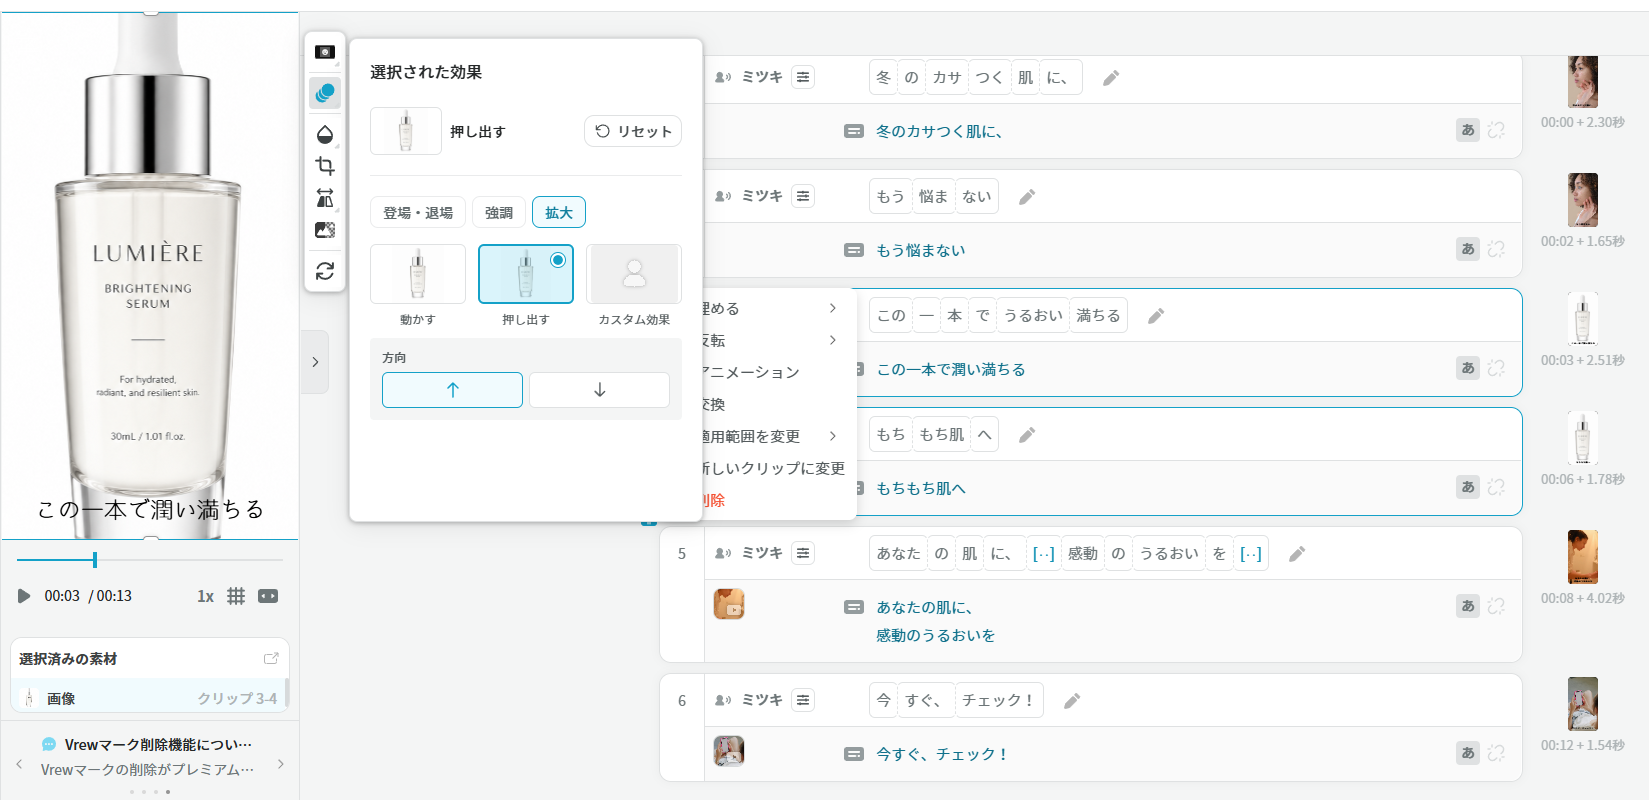Open ミツキ voice settings on clip 6
Viewport: 1649px width, 800px height.
pos(803,700)
